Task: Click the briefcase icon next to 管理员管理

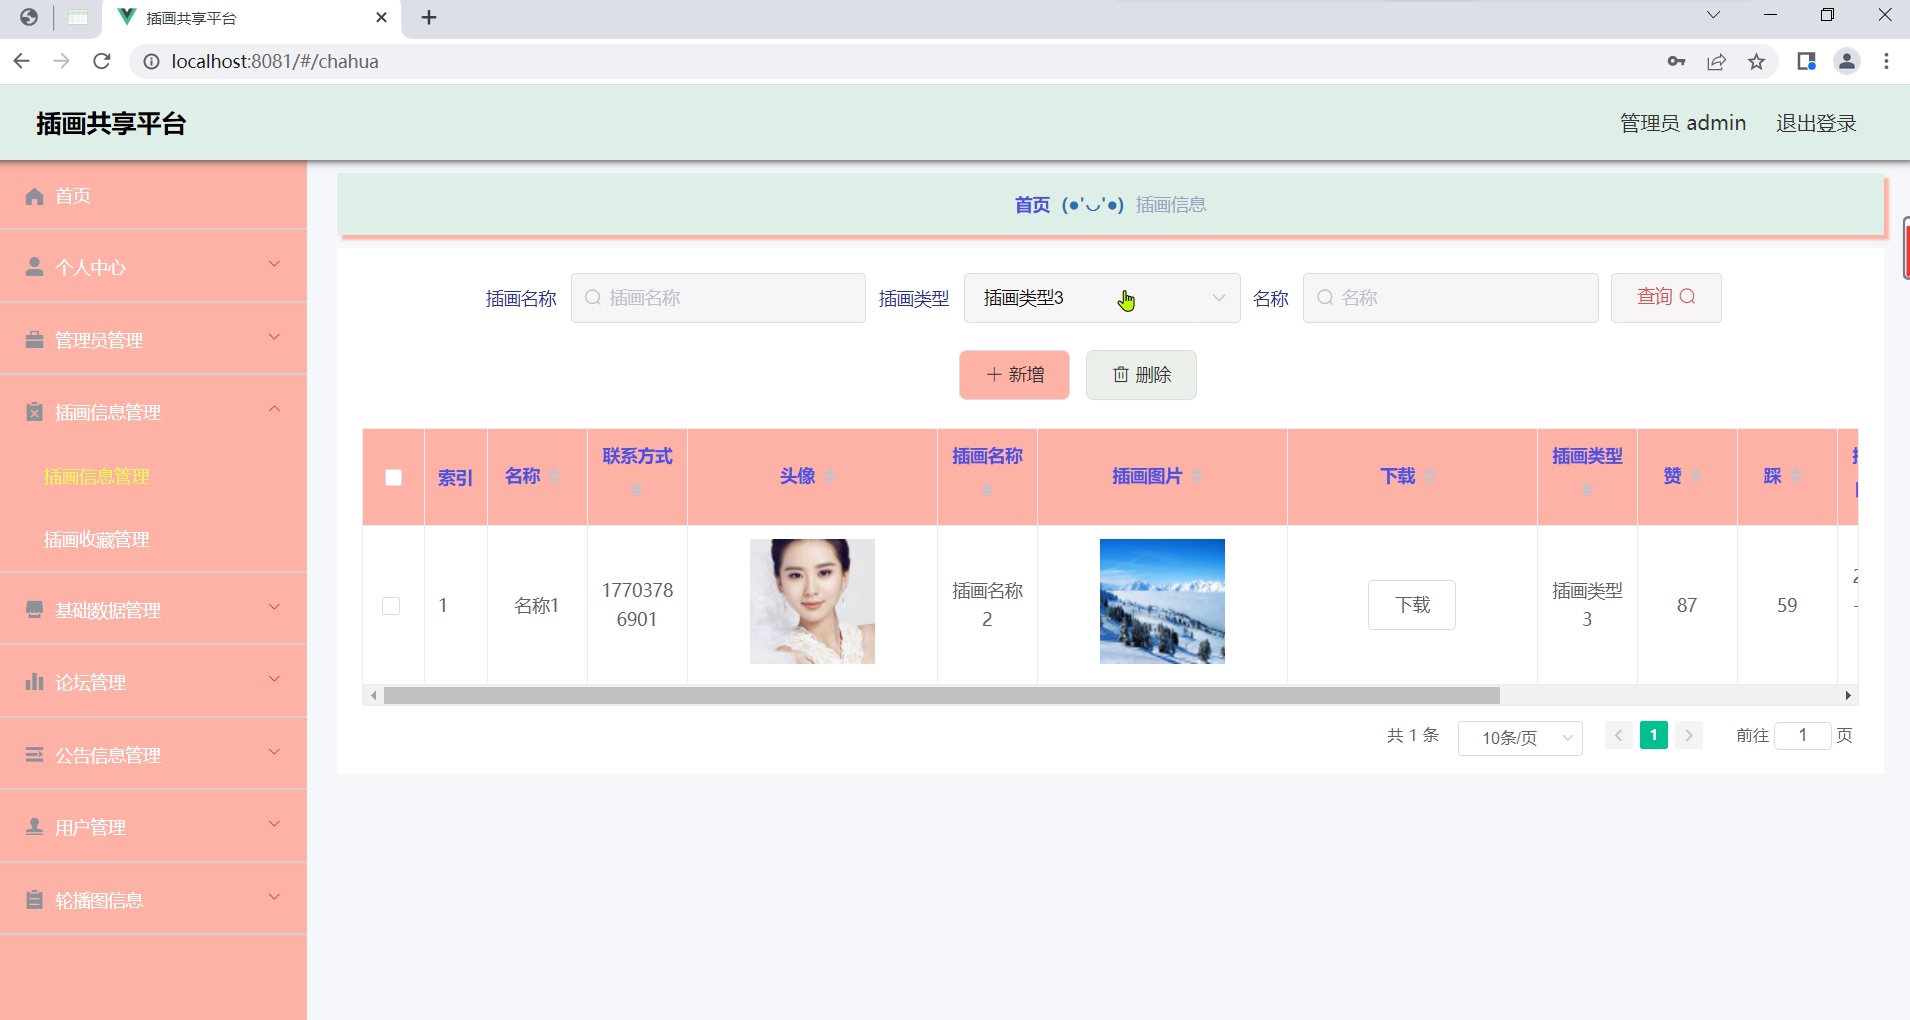Action: click(x=34, y=340)
